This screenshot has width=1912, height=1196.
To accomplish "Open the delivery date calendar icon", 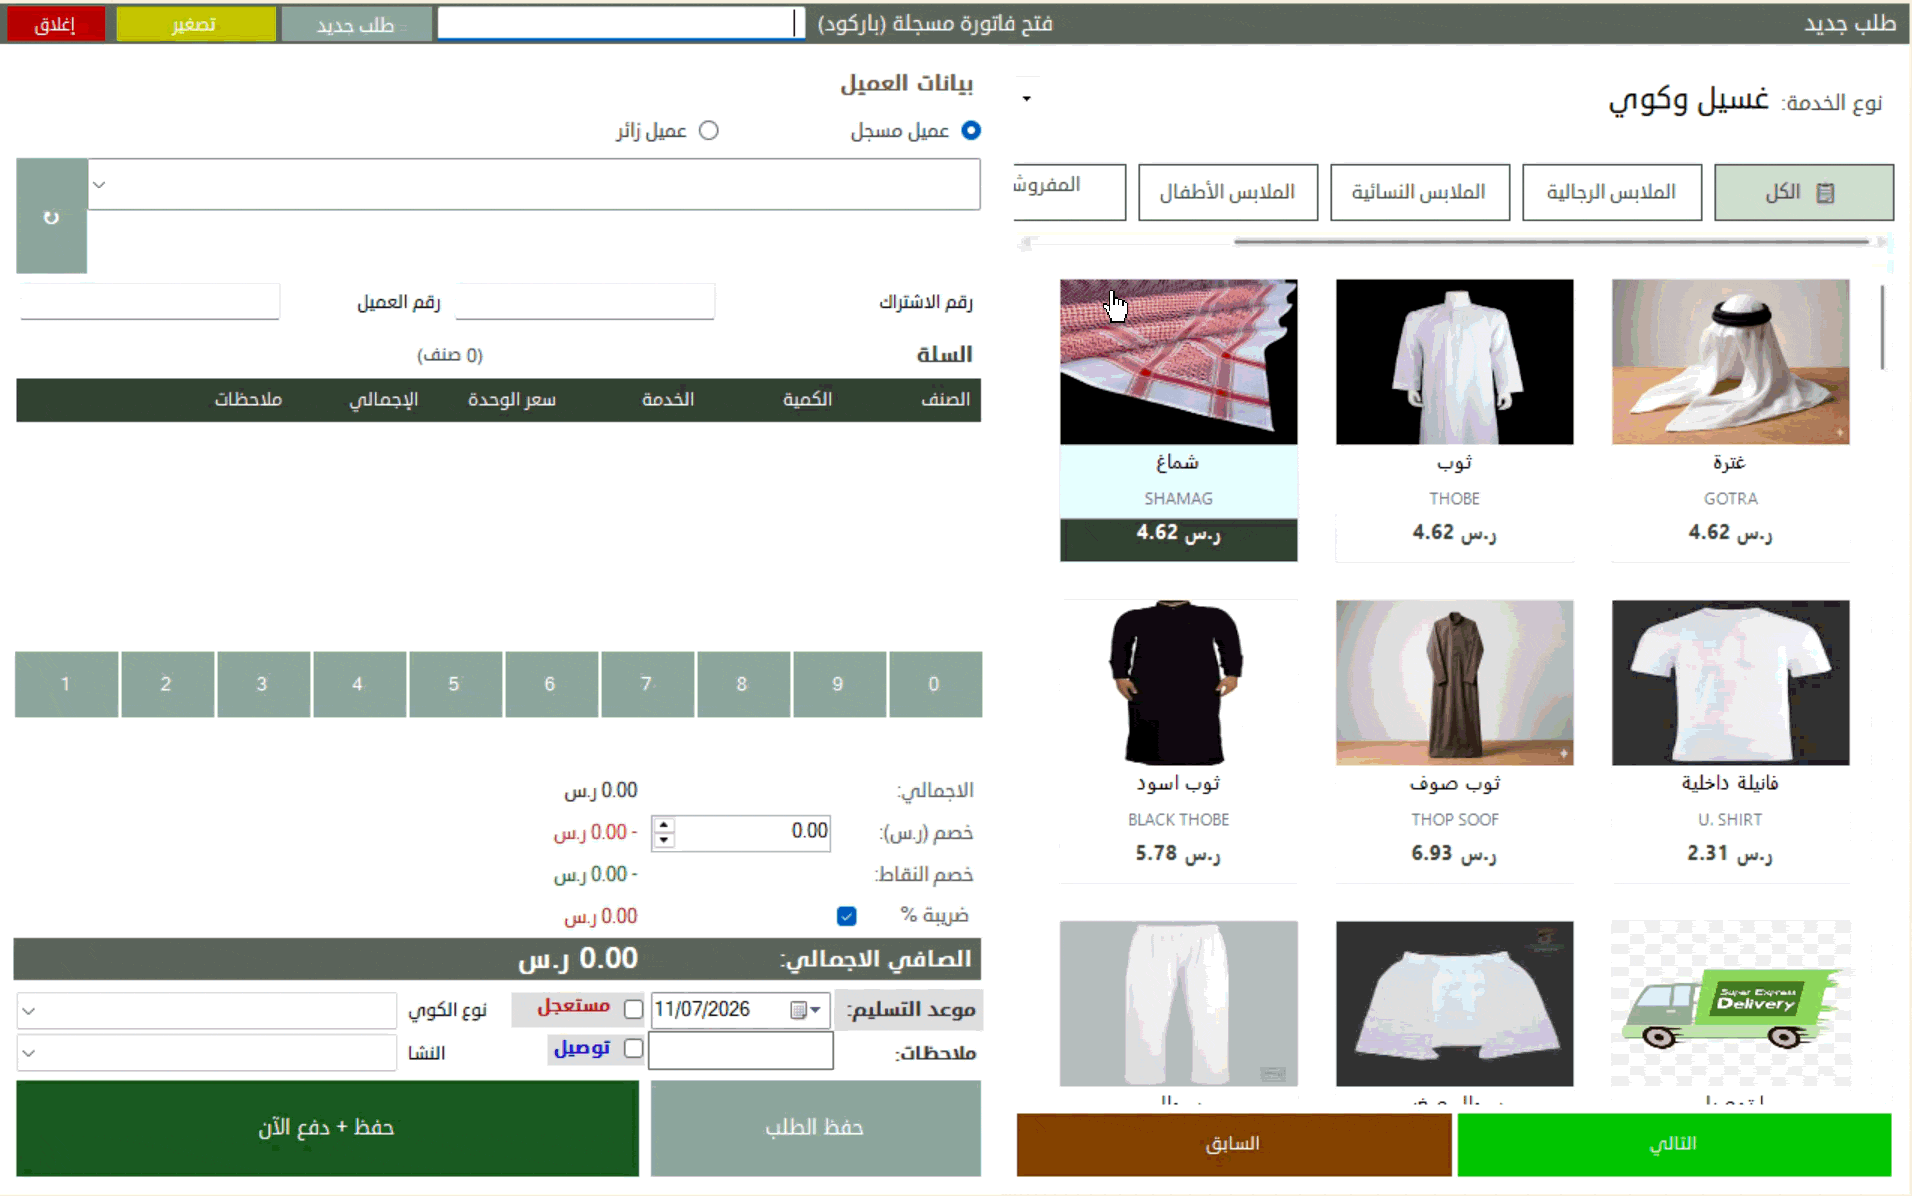I will pyautogui.click(x=798, y=1010).
